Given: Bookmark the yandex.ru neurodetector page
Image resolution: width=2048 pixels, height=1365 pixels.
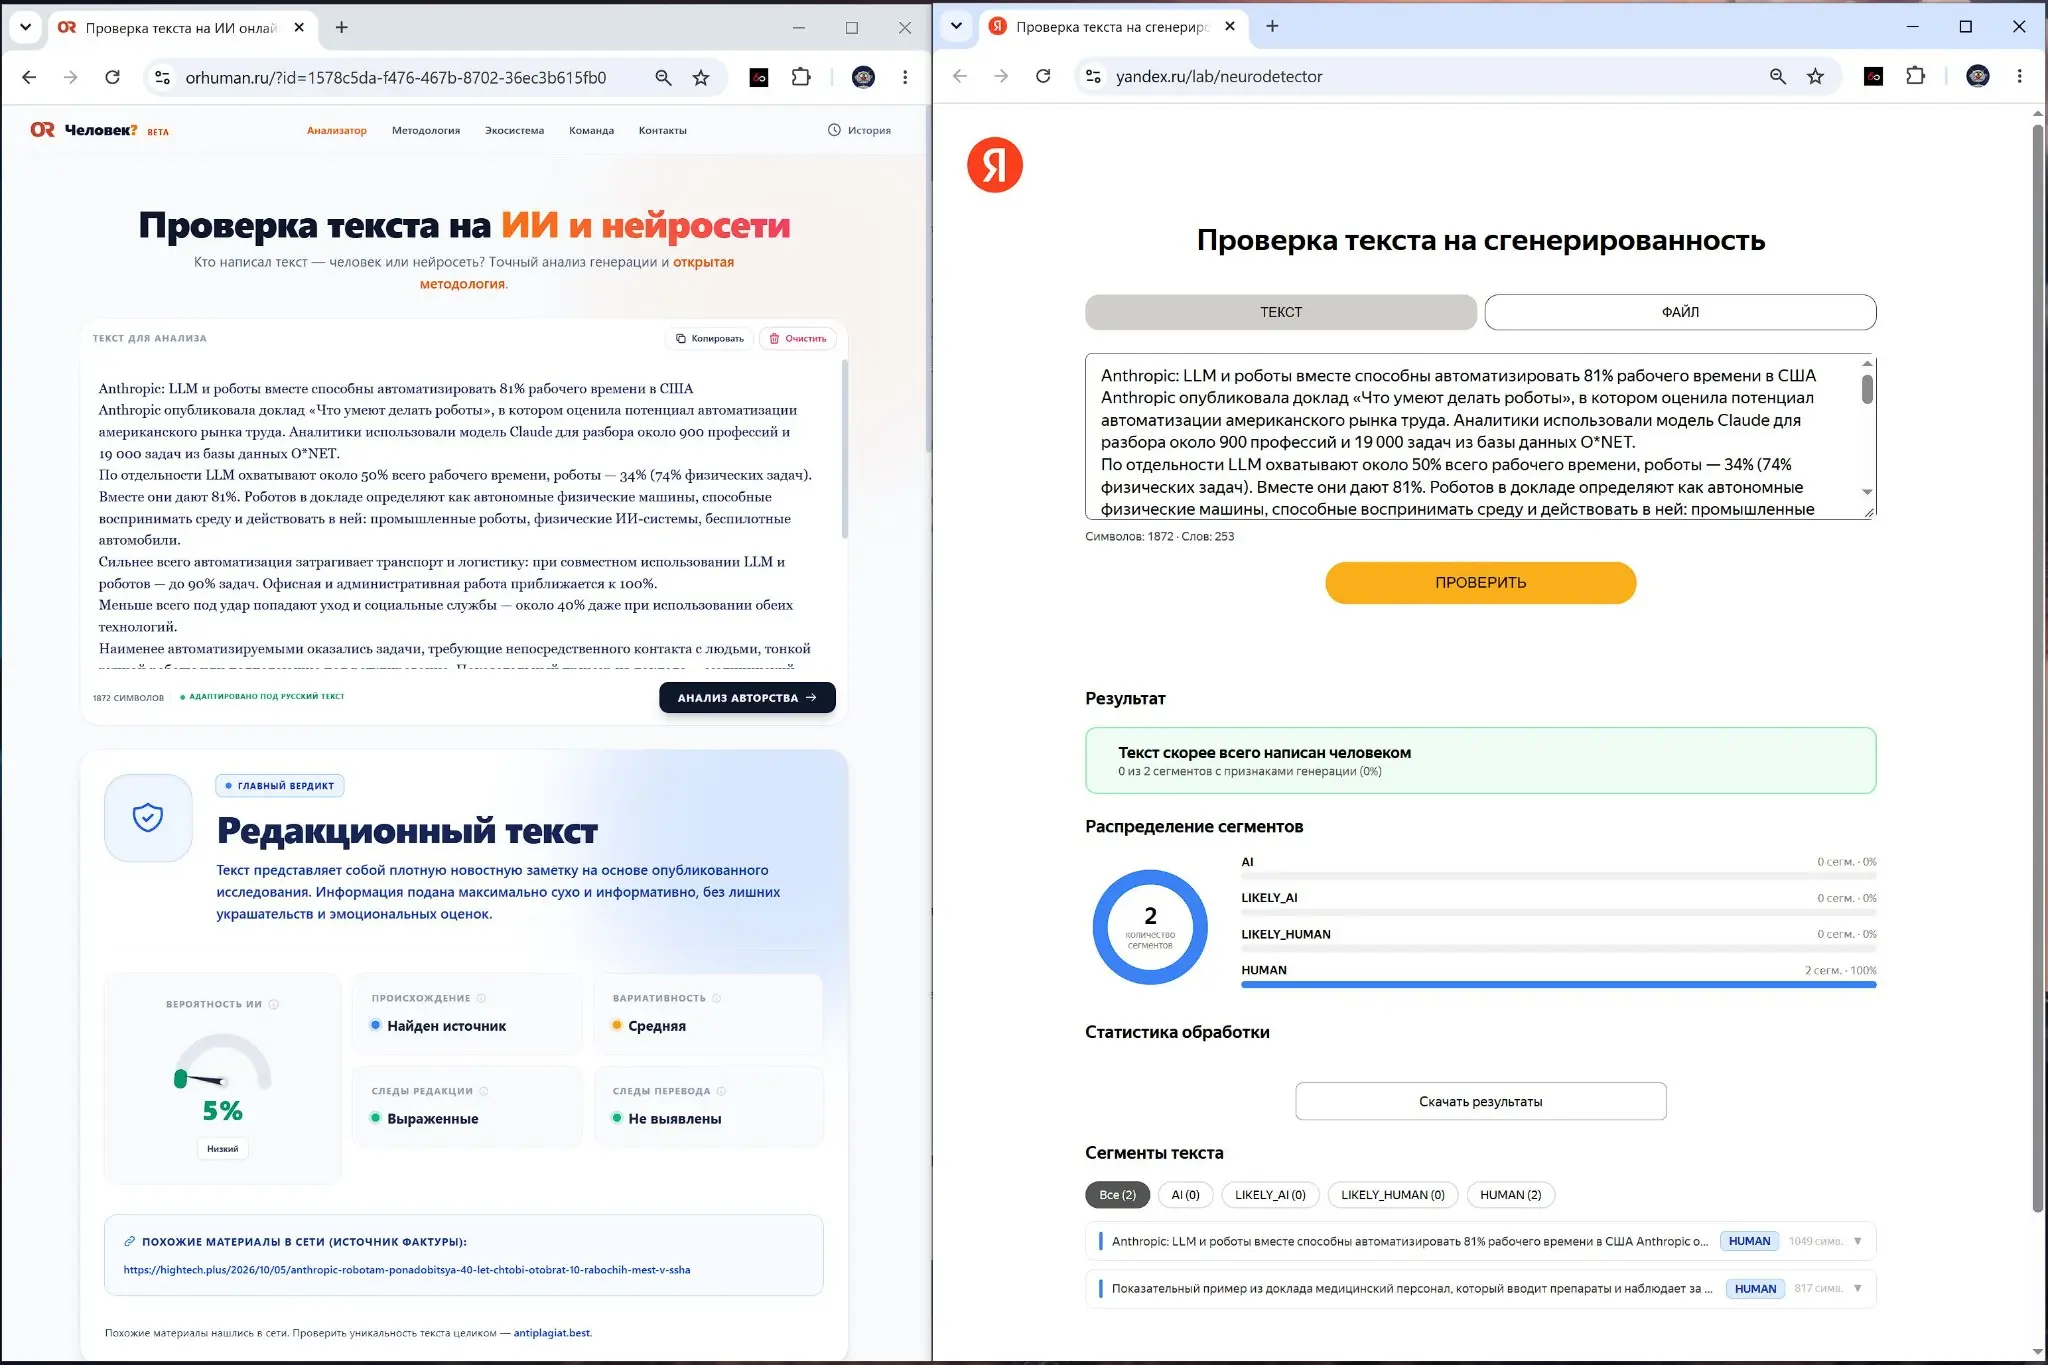Looking at the screenshot, I should (x=1815, y=76).
